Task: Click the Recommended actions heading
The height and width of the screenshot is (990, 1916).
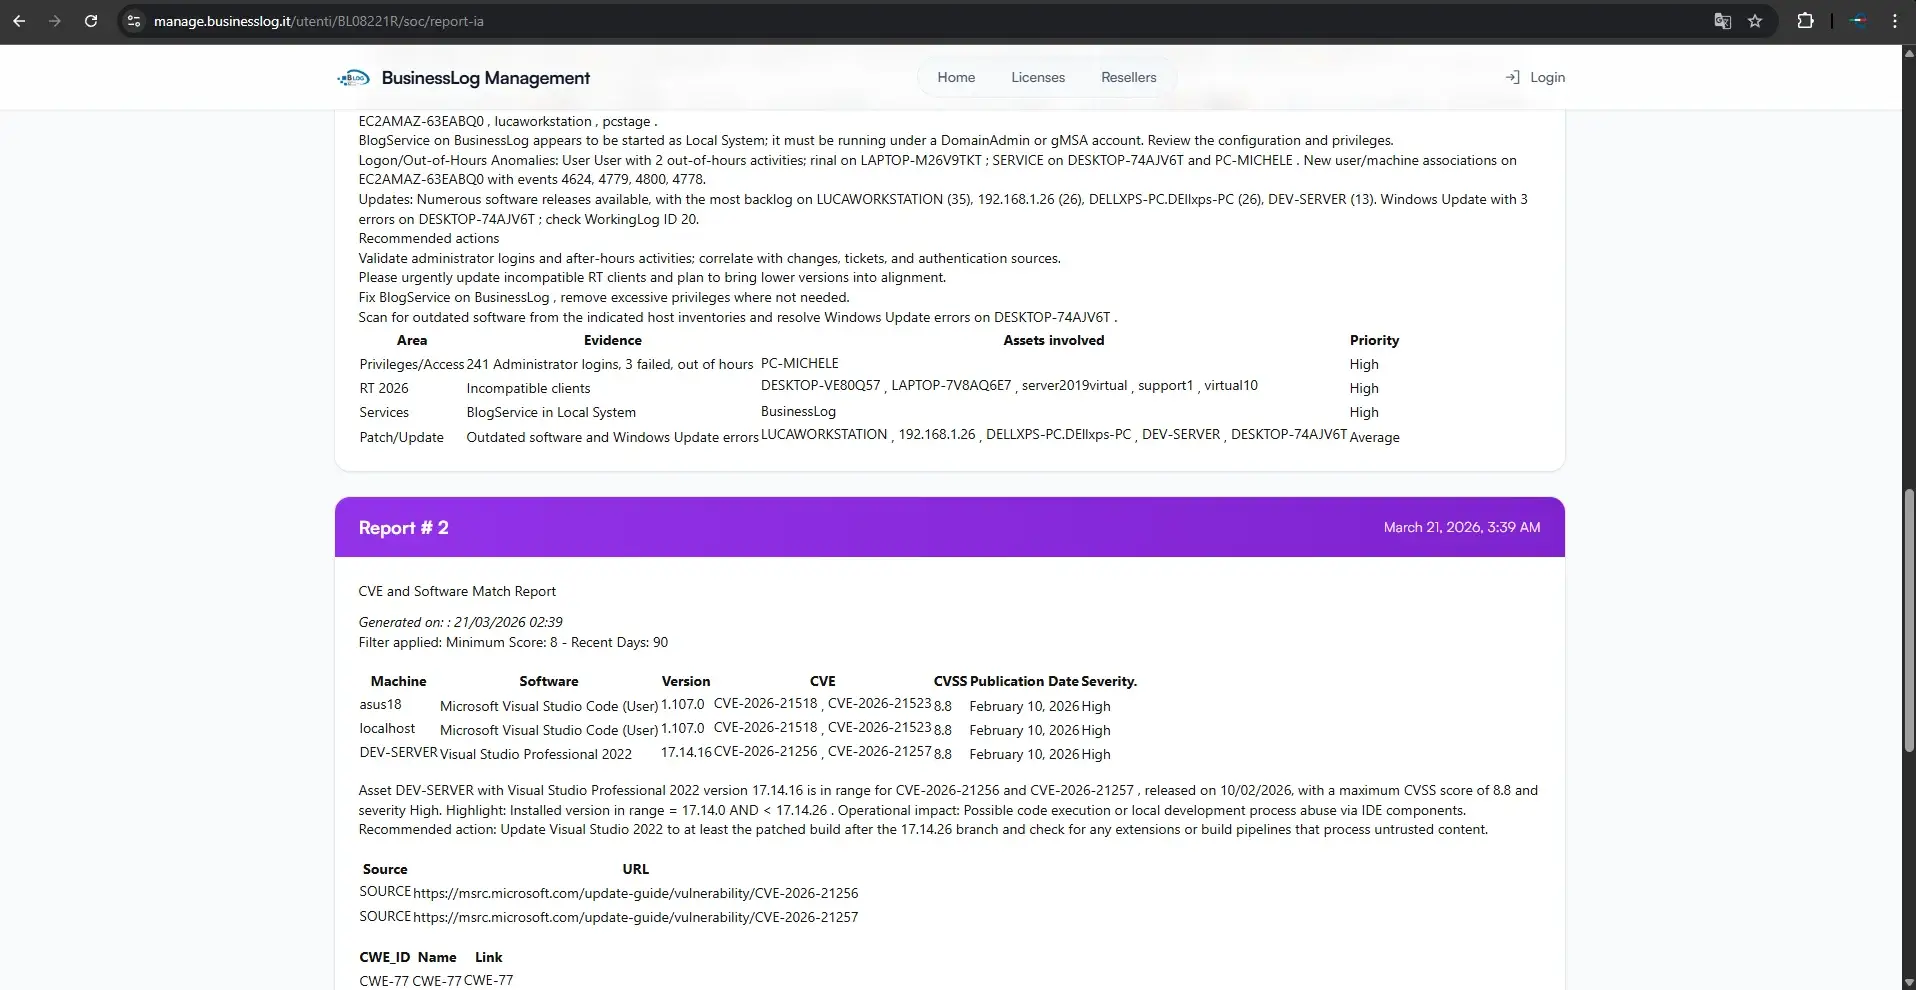Action: [x=429, y=238]
